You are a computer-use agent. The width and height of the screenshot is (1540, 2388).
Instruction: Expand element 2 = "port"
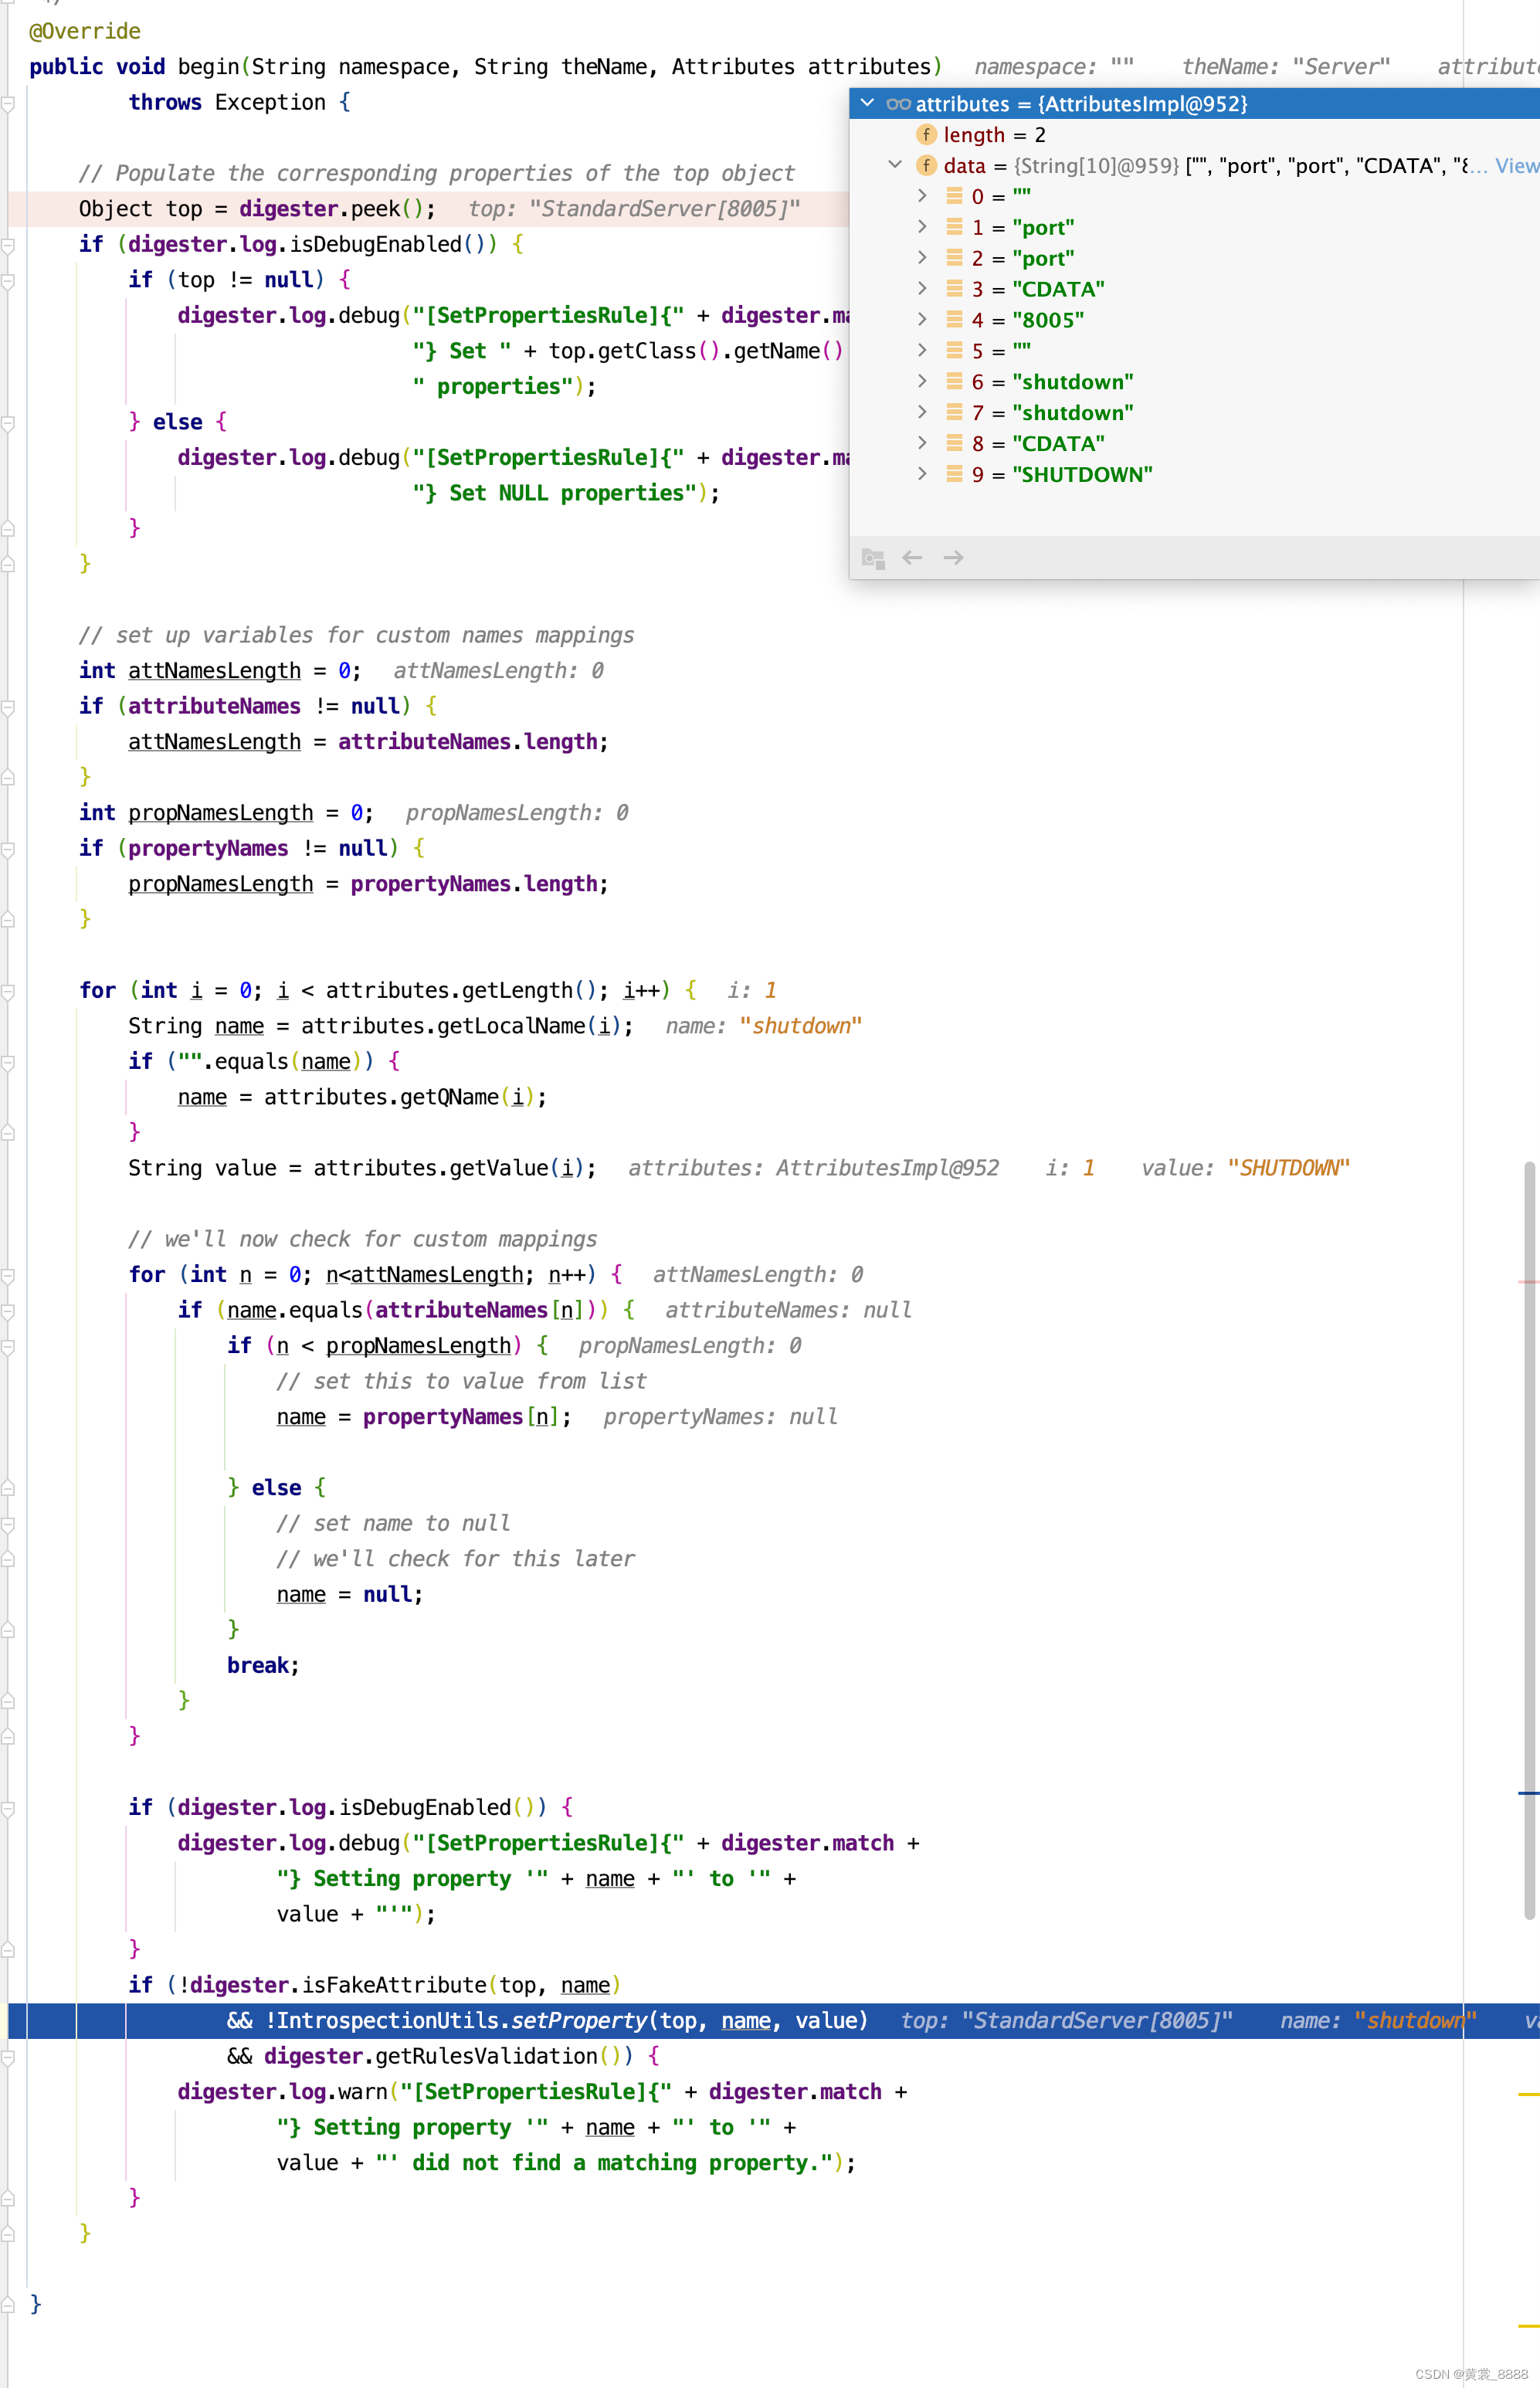click(x=922, y=258)
